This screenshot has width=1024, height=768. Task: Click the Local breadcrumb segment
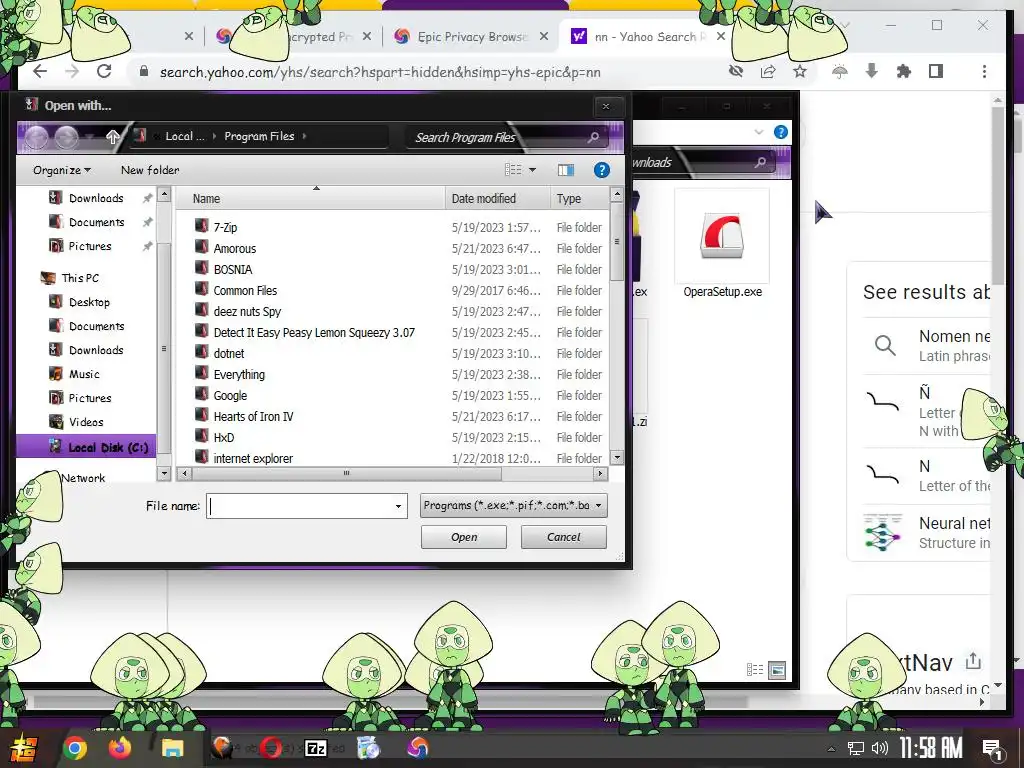point(185,136)
